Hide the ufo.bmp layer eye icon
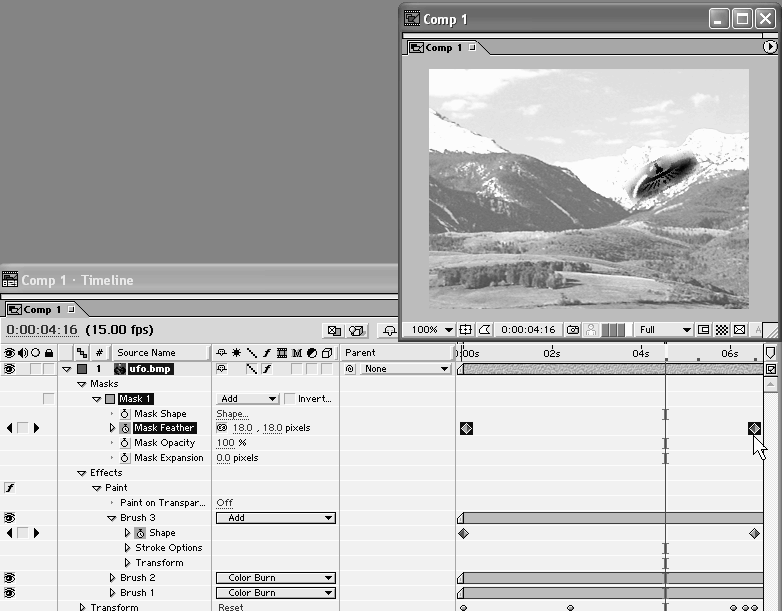This screenshot has height=611, width=782. [x=9, y=369]
